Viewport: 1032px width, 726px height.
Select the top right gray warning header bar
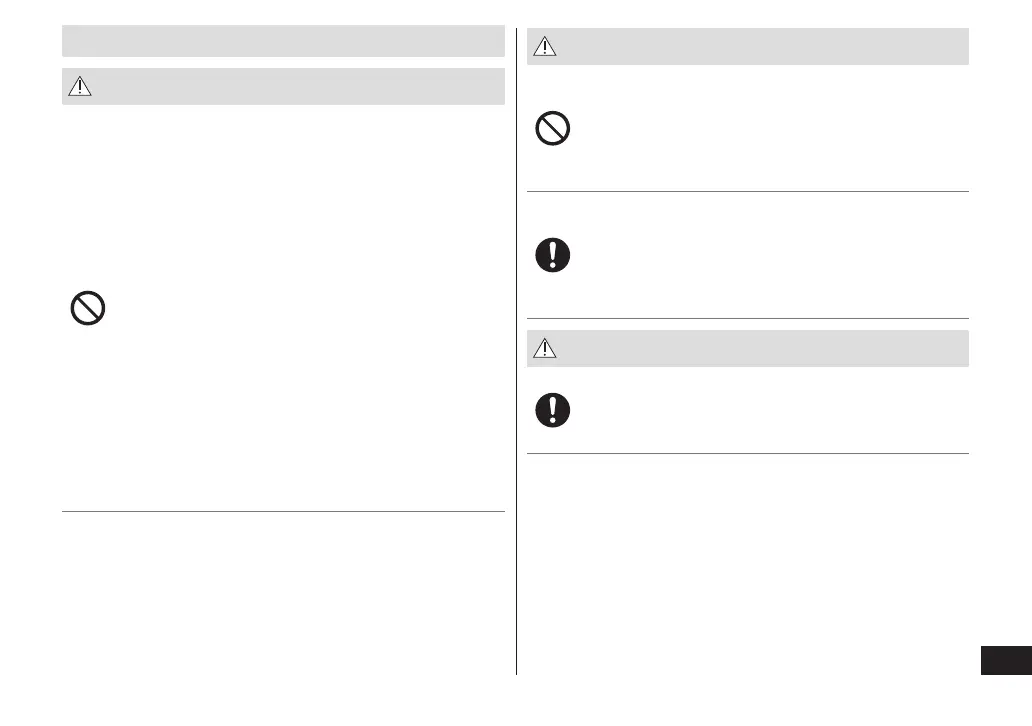[760, 46]
